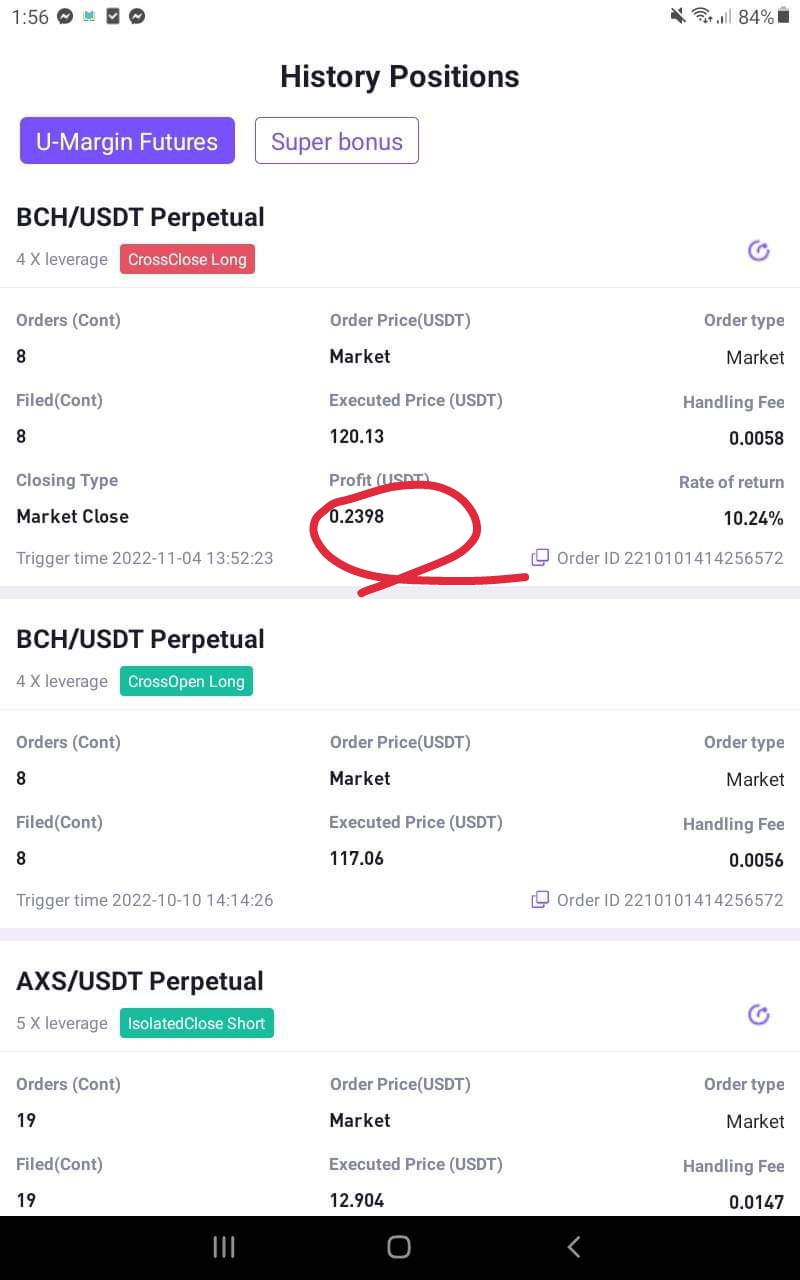Copy Order ID of CrossOpen Long order
This screenshot has height=1280, width=800.
540,899
